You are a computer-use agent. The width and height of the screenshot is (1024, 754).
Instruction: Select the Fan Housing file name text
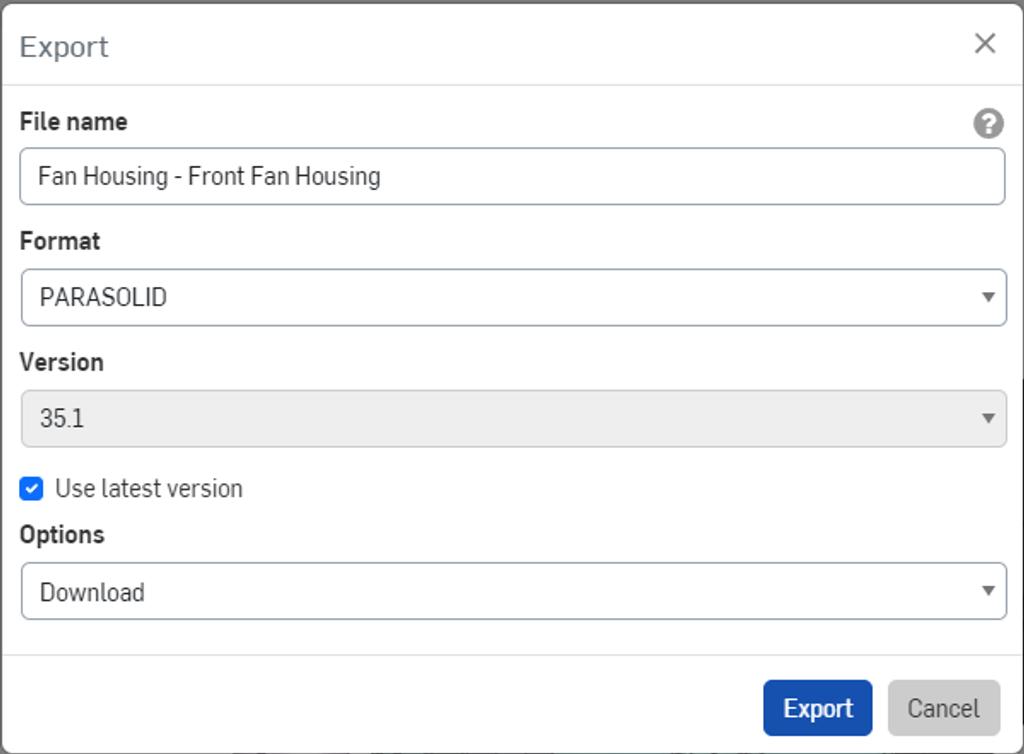210,176
